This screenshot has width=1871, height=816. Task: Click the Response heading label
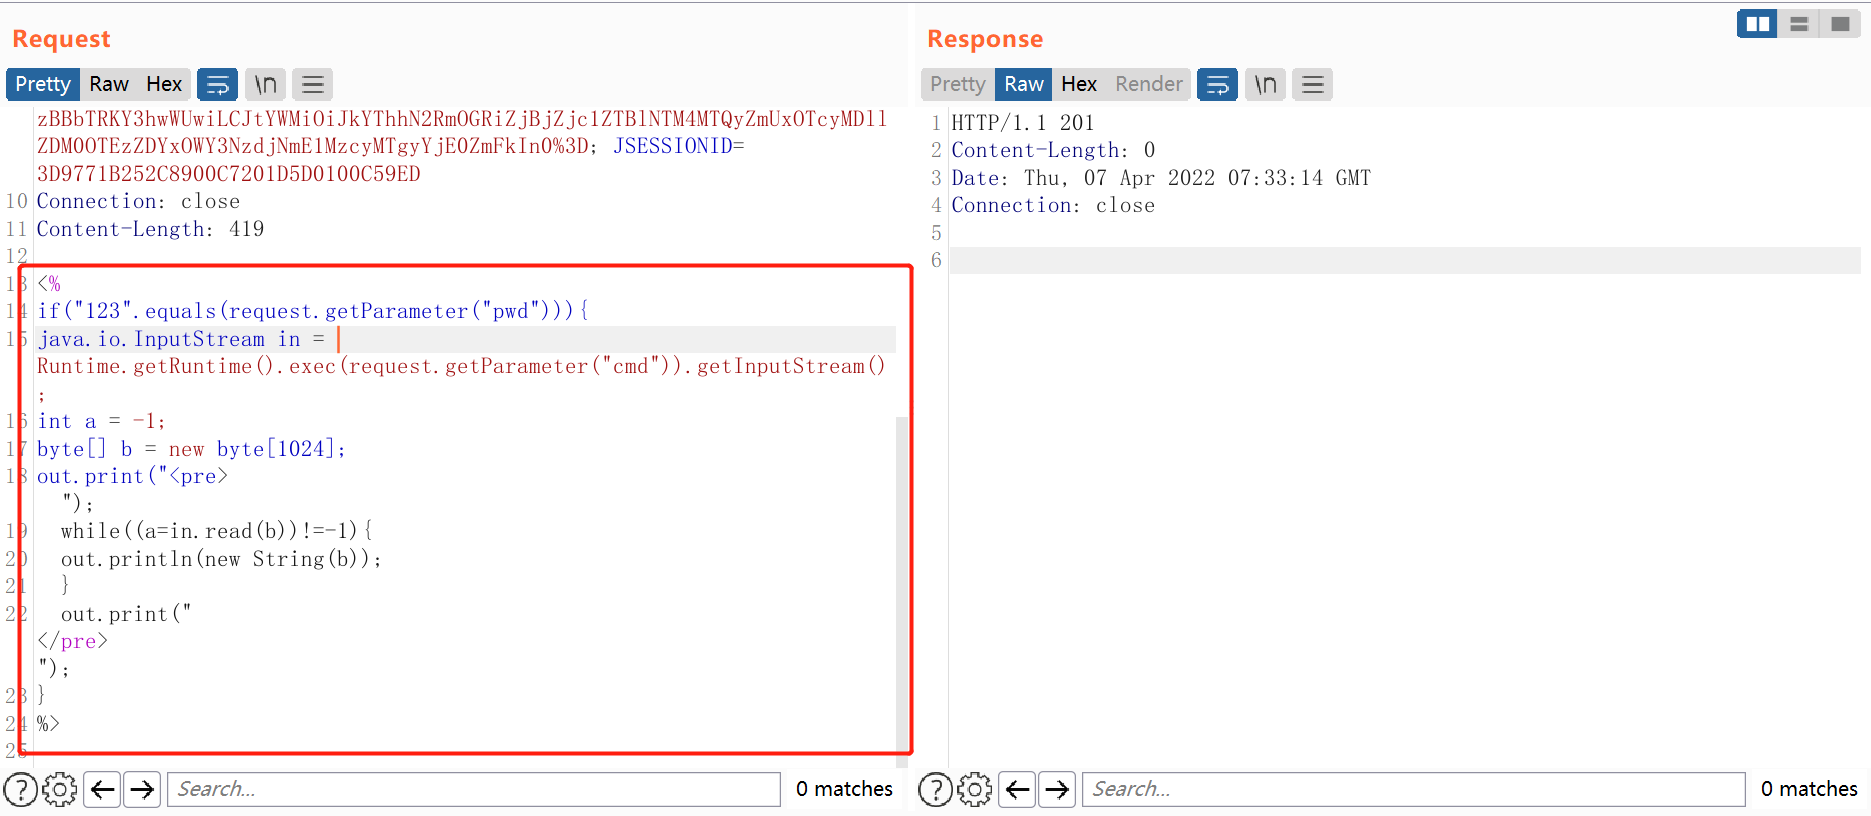click(985, 39)
